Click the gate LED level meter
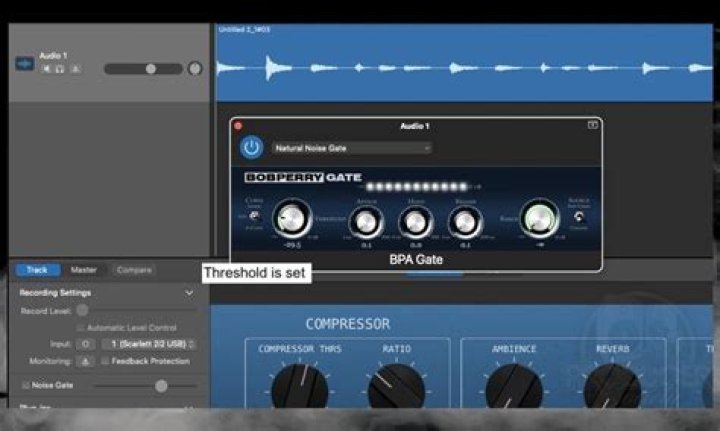 pos(417,187)
